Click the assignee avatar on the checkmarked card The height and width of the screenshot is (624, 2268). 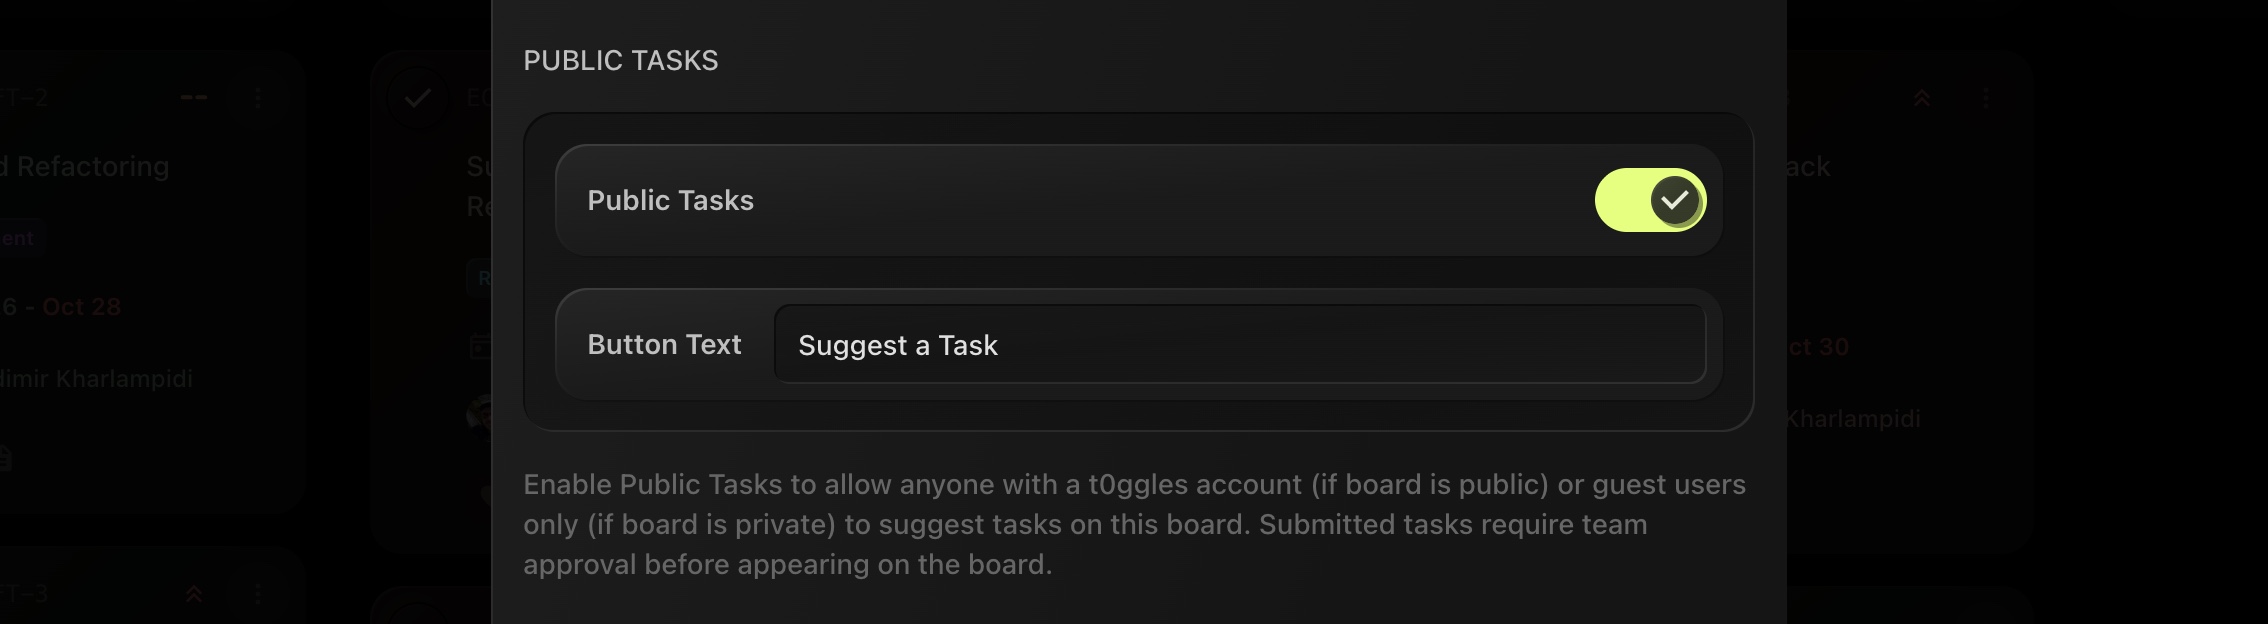pos(480,414)
